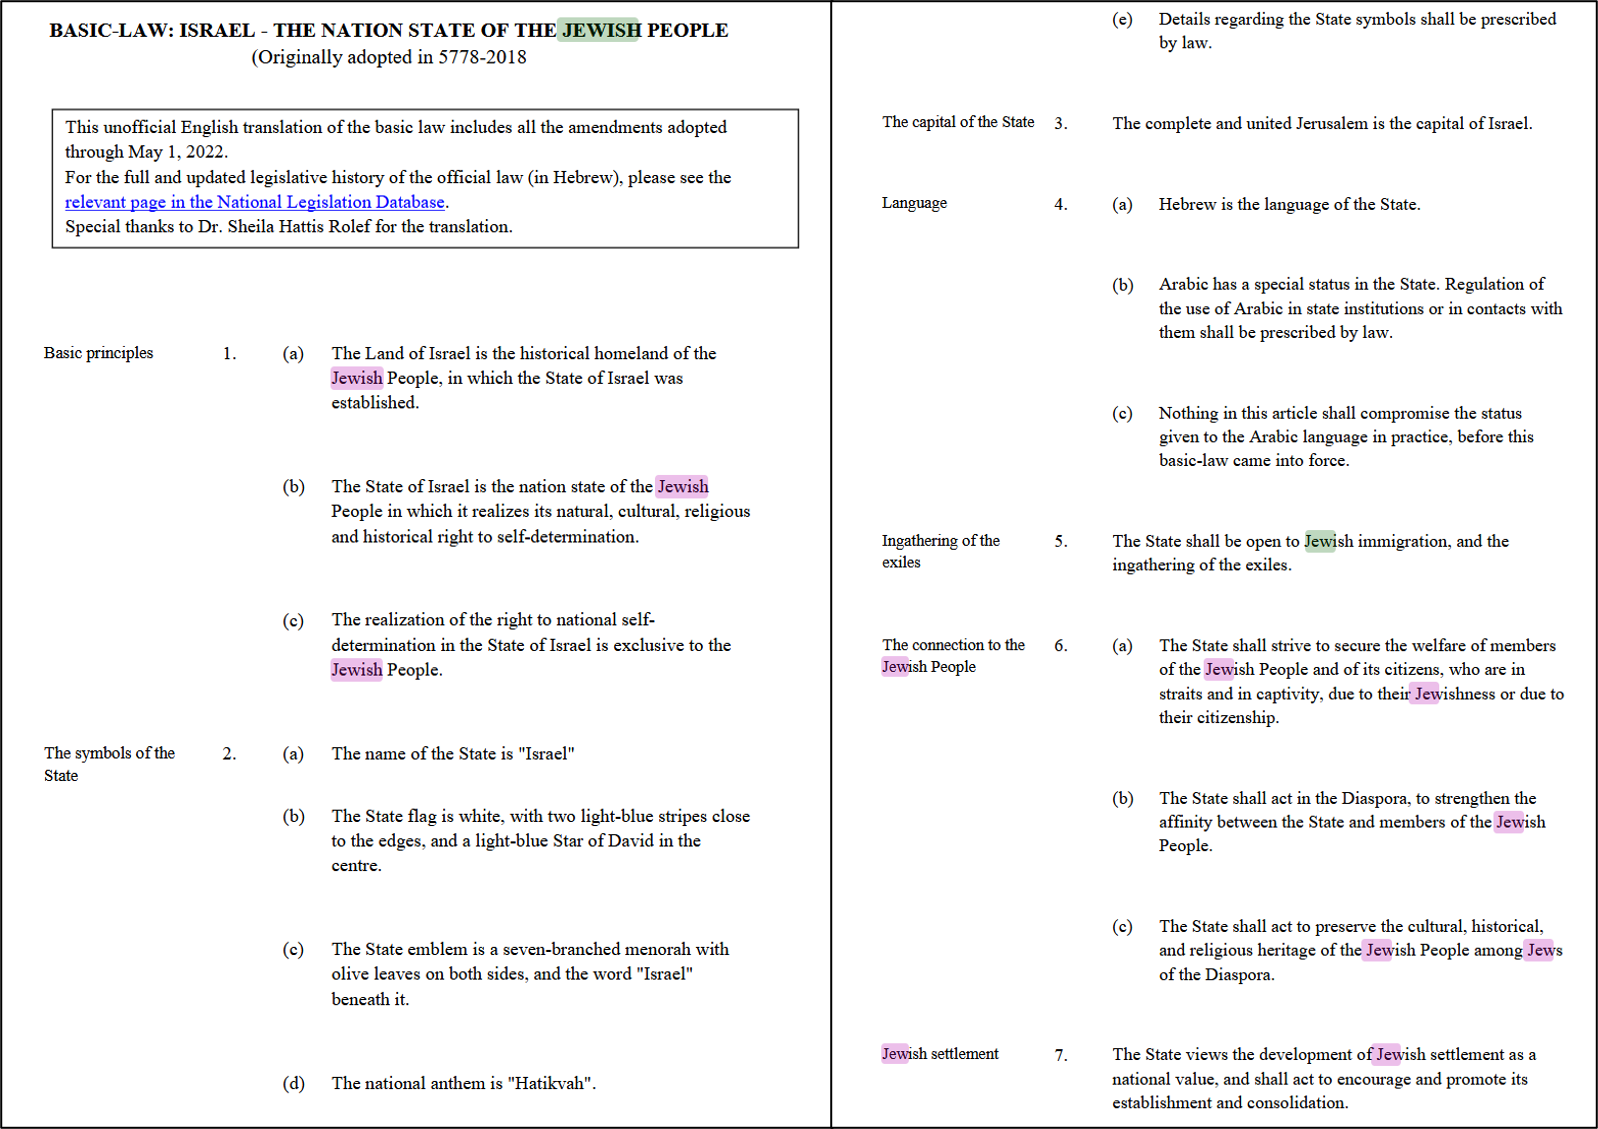Click "Special thanks to Dr. Sheila Hattis Rolef" line
1598x1129 pixels.
coord(289,227)
